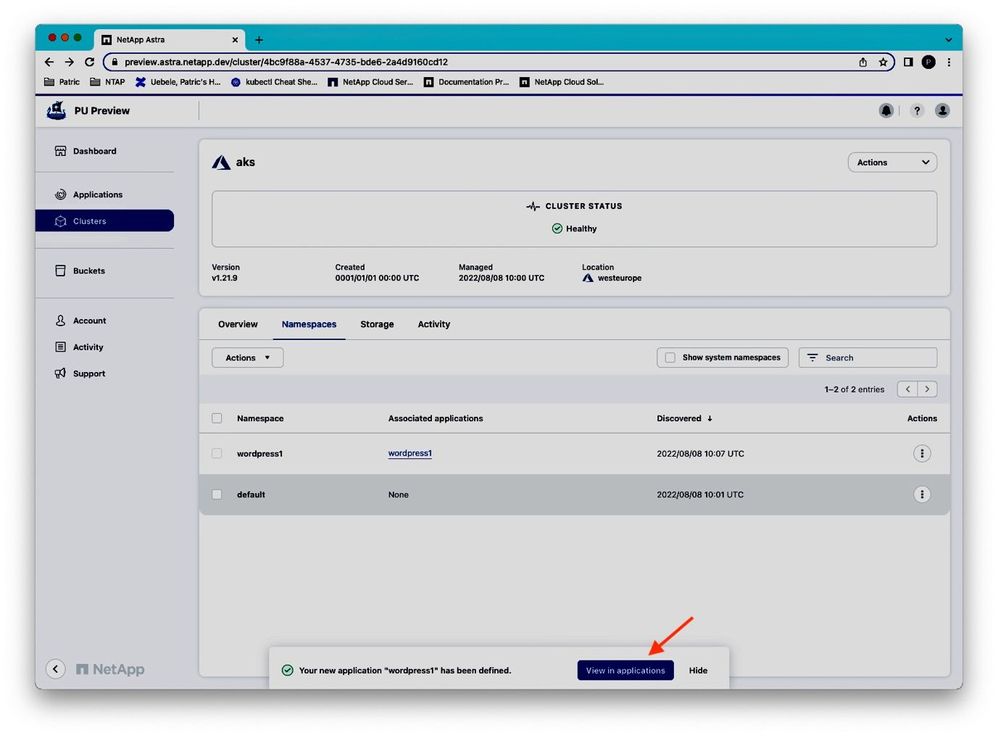Viewport: 998px width, 736px height.
Task: Check the select-all namespaces checkbox
Action: (x=217, y=418)
